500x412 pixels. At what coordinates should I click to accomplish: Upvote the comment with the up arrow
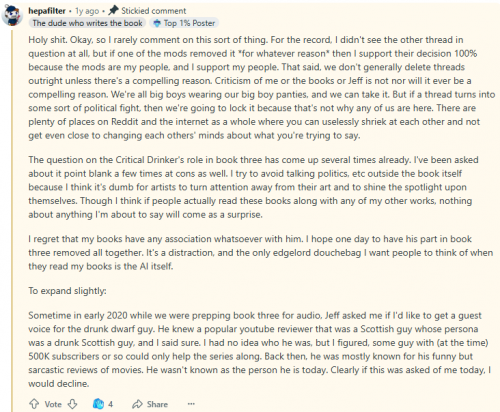[34, 404]
